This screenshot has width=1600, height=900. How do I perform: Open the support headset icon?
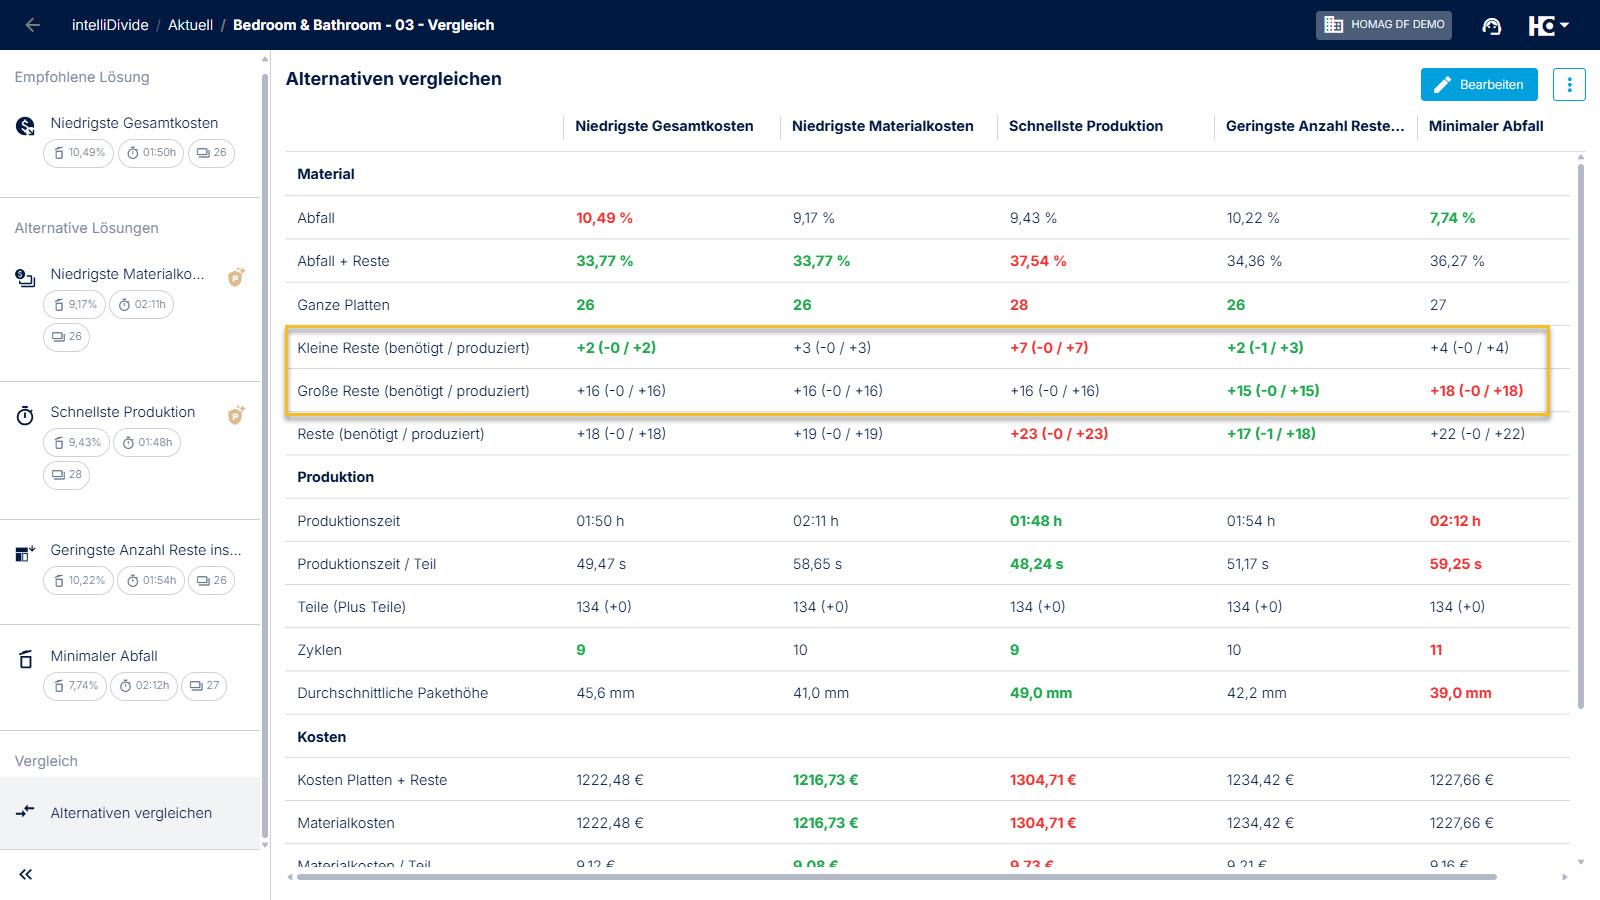[1491, 26]
